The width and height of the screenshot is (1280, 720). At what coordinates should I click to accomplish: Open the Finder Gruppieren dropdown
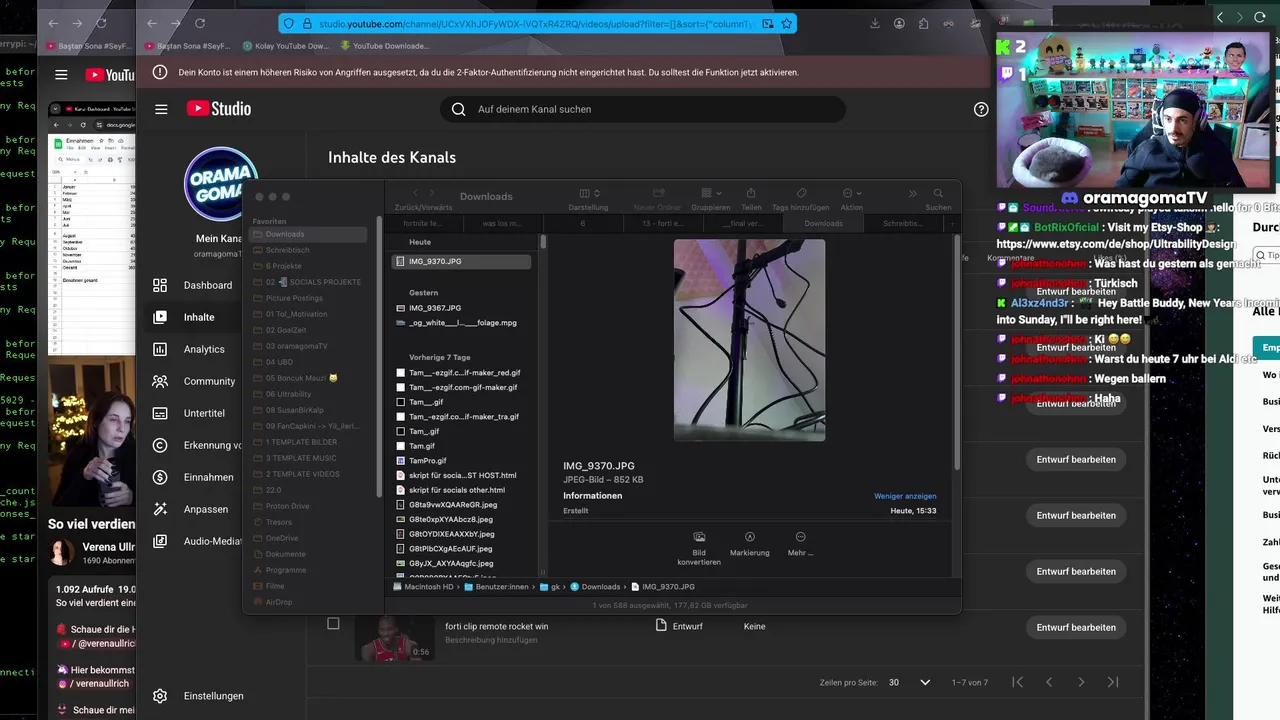tap(711, 193)
